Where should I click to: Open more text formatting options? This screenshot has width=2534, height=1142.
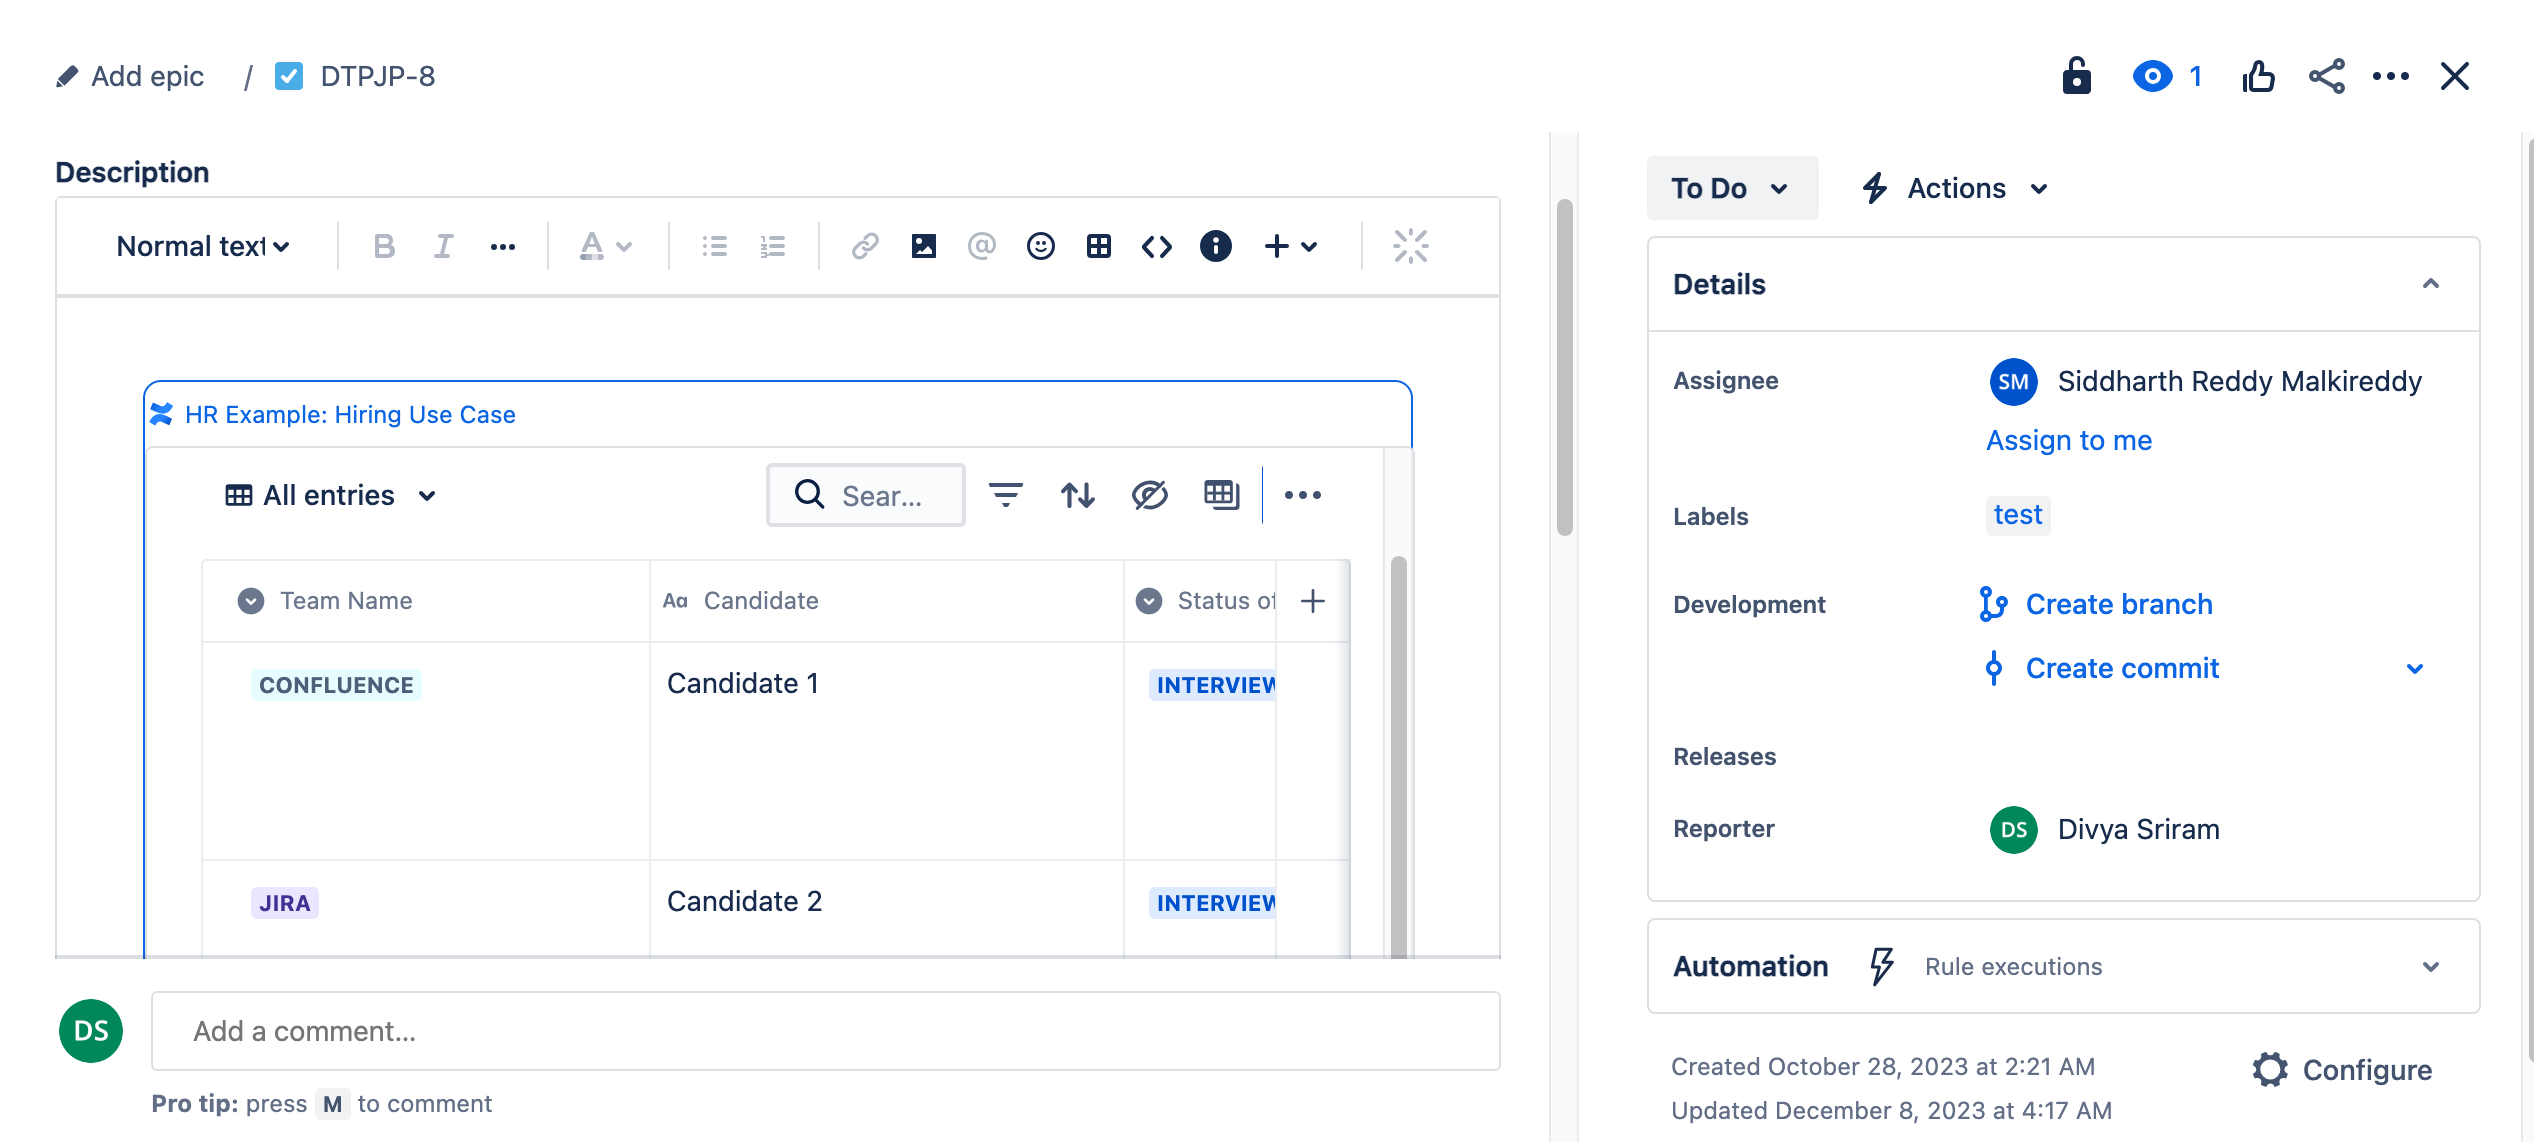tap(502, 246)
